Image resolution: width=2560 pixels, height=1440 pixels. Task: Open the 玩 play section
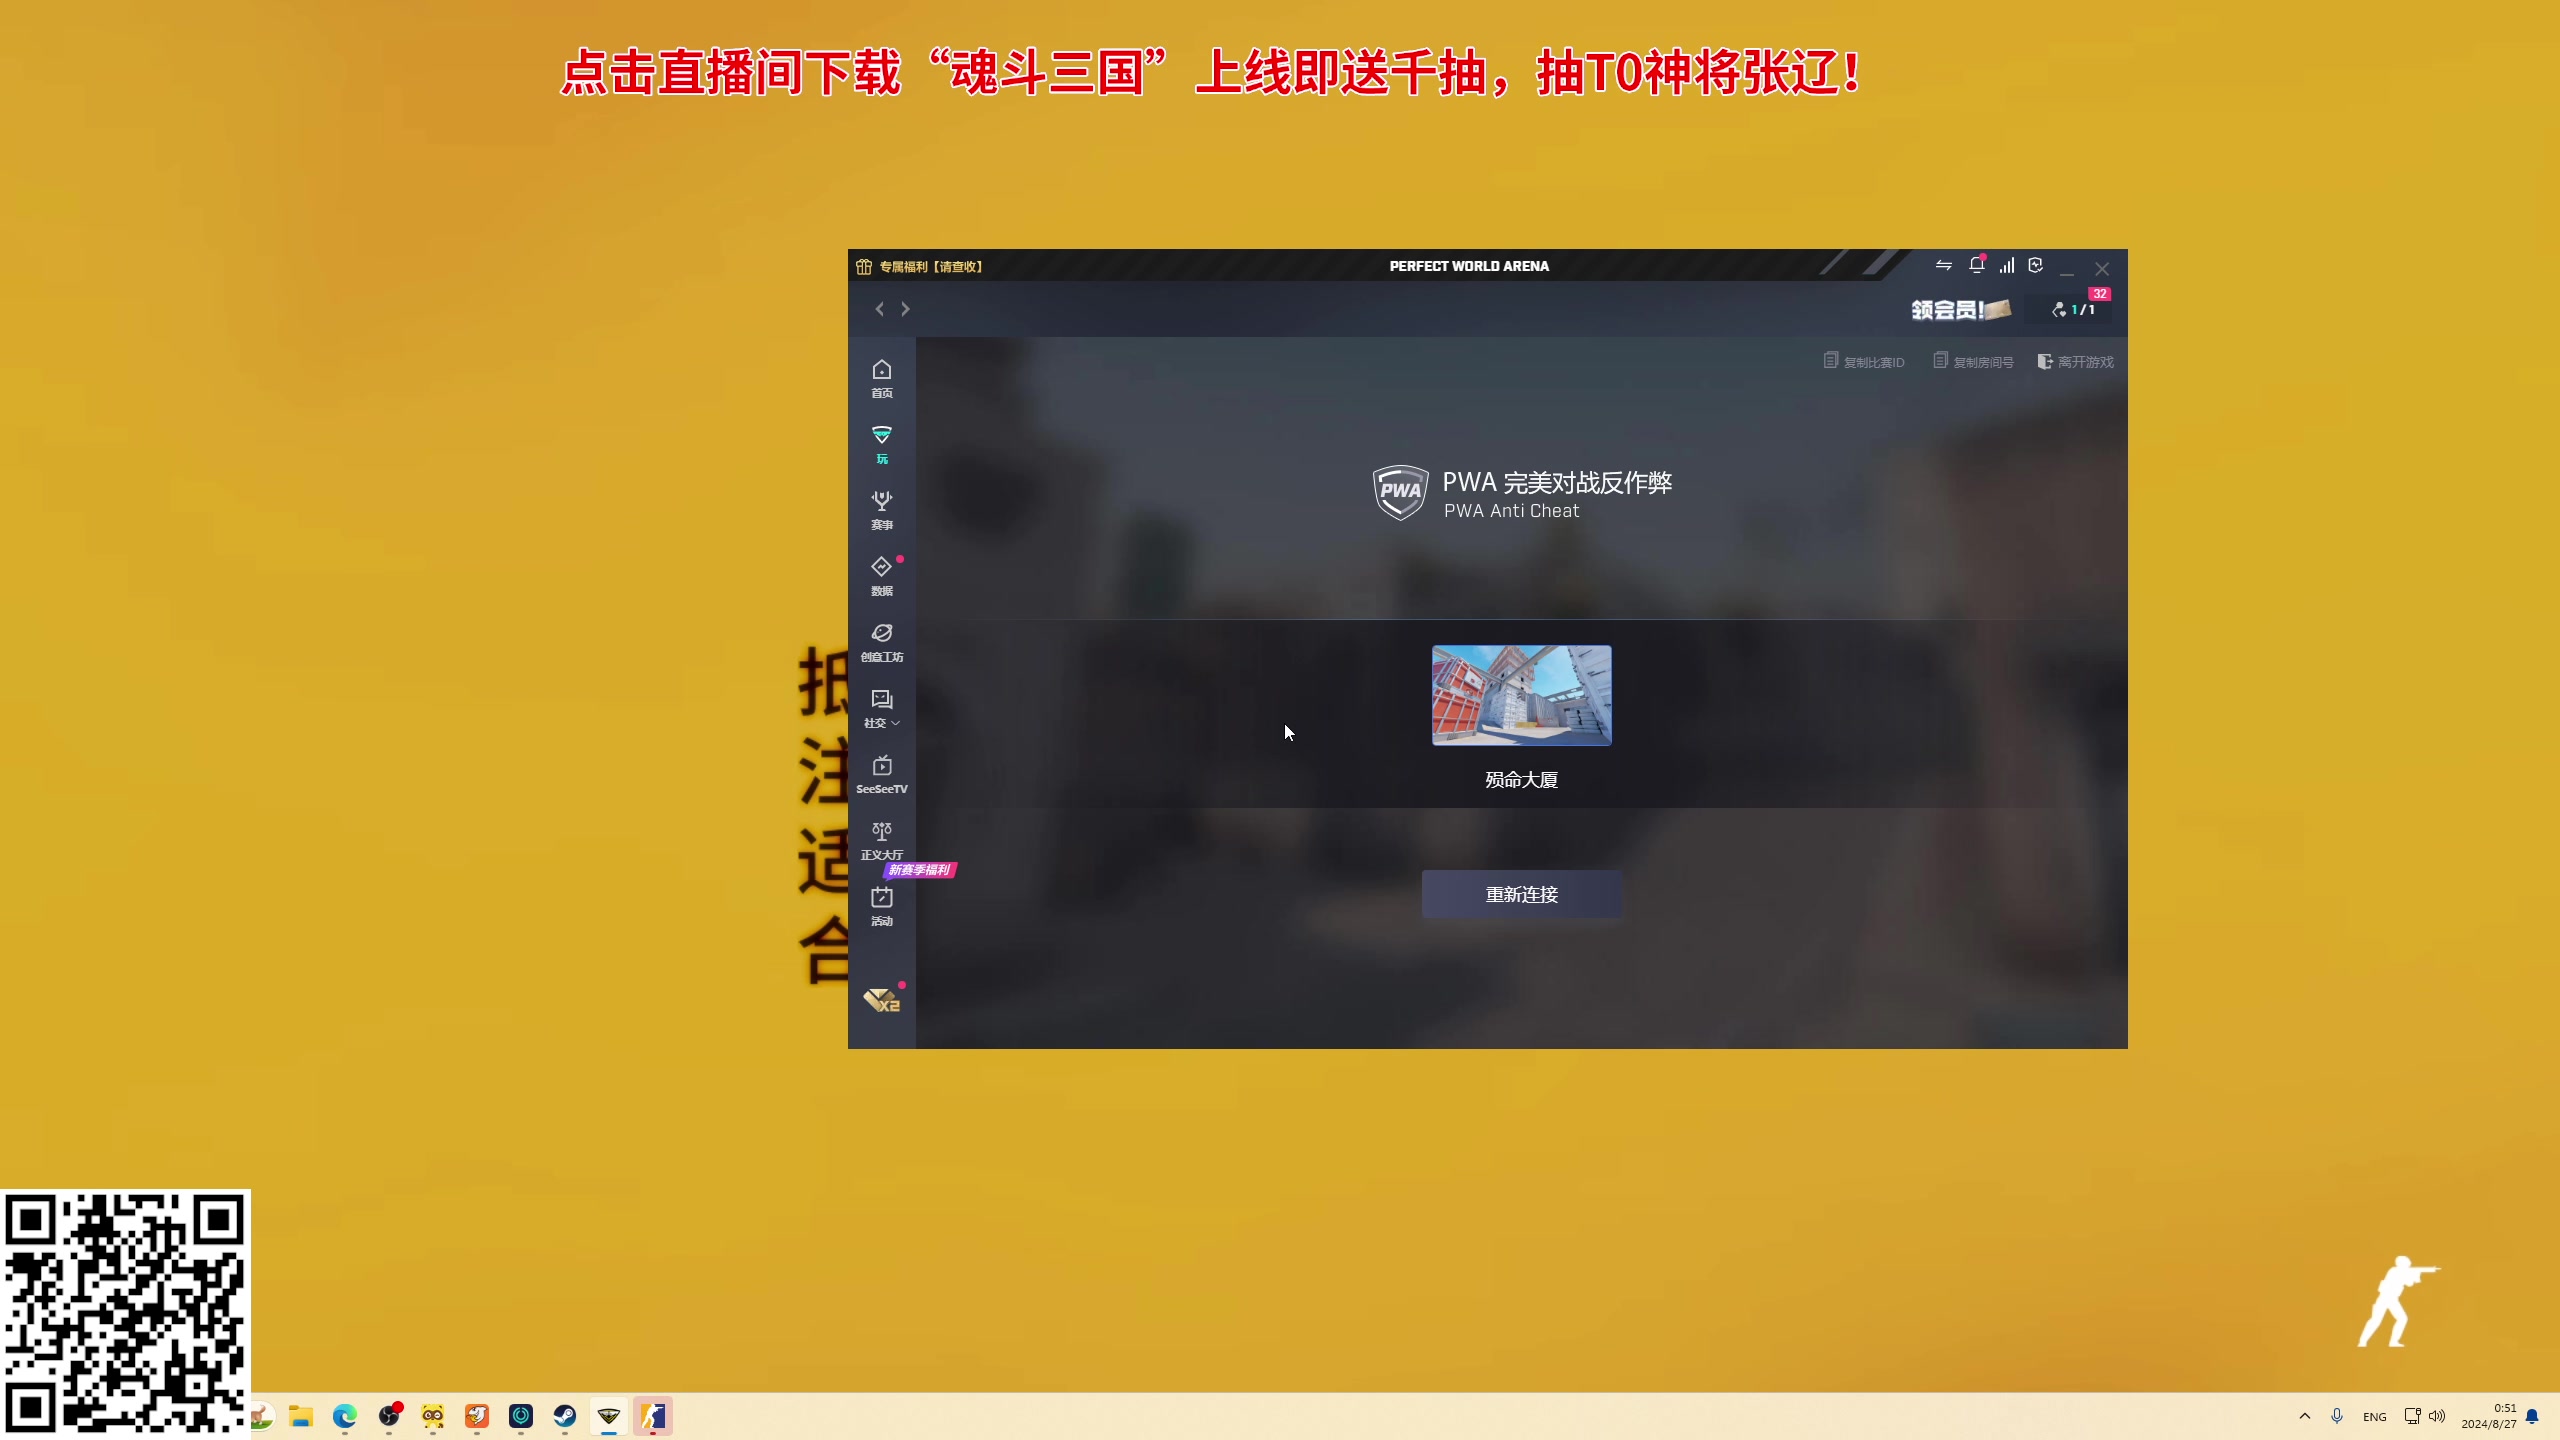tap(881, 445)
